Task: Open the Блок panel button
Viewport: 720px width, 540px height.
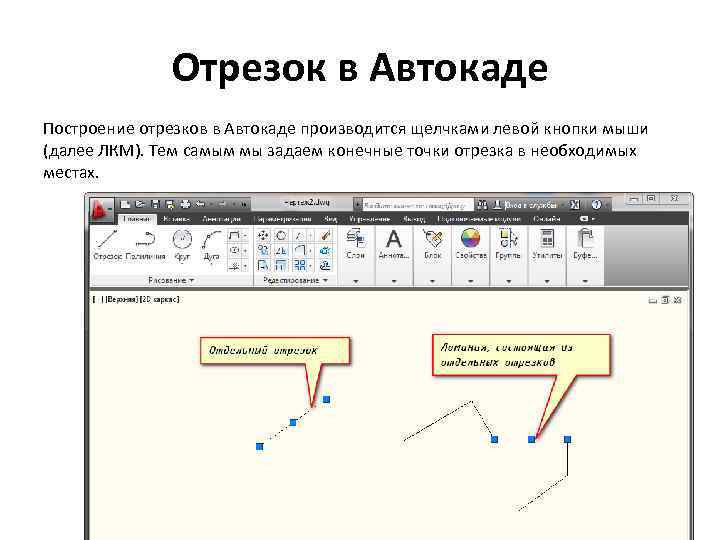Action: (432, 244)
